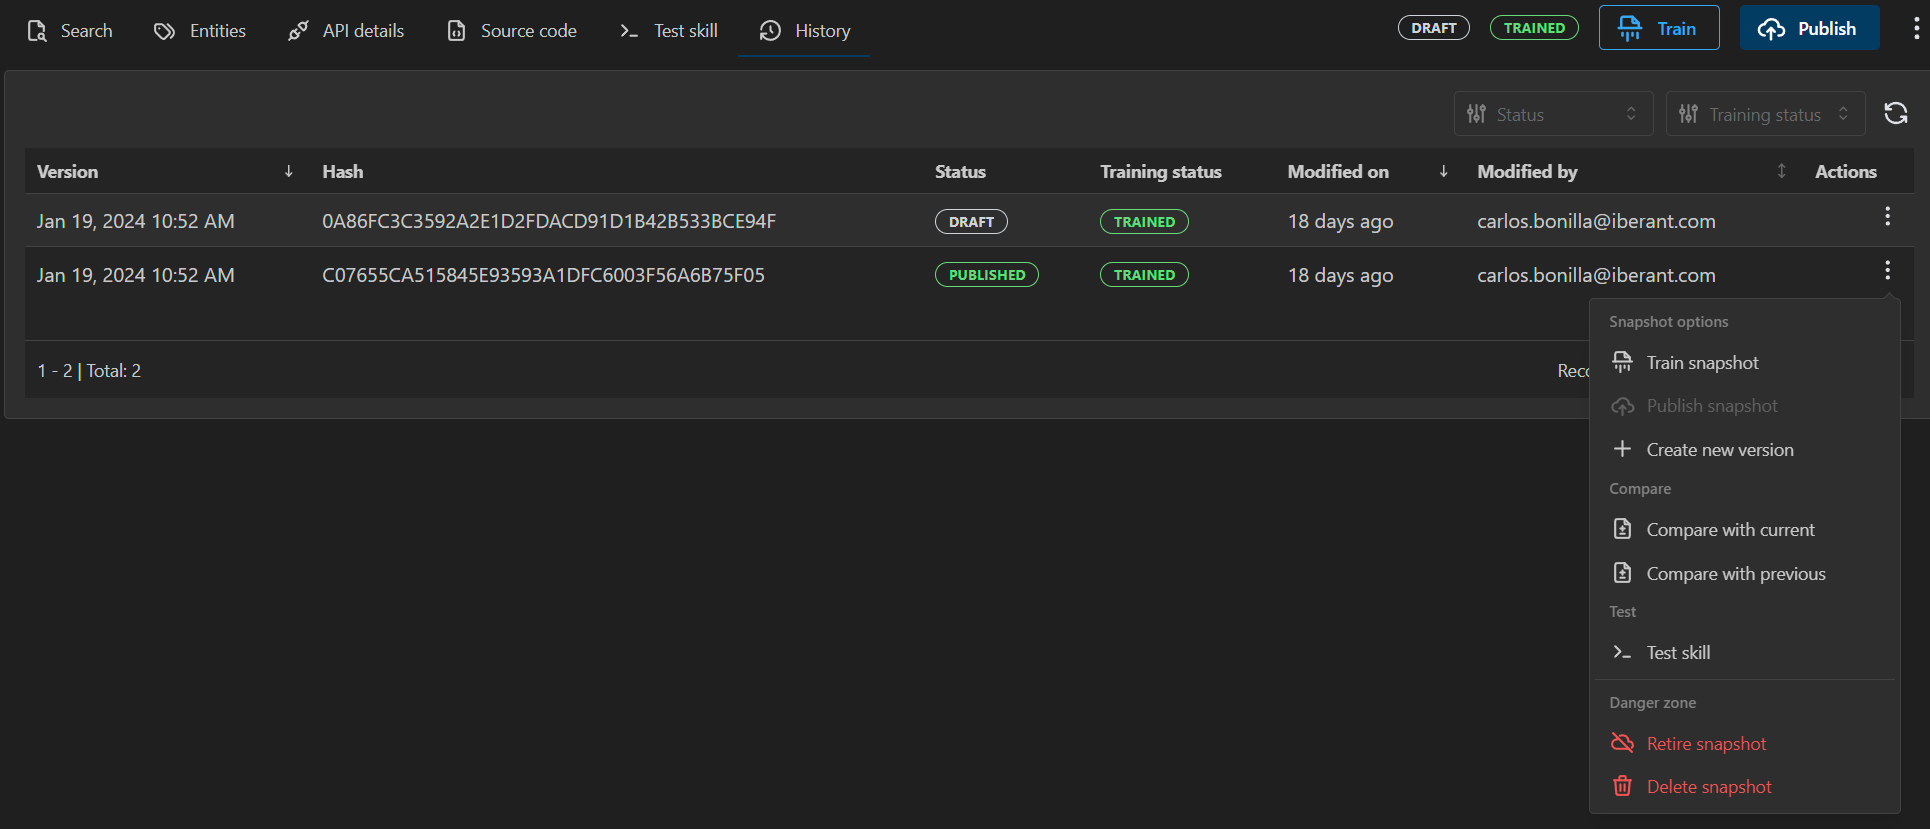The image size is (1930, 829).
Task: Click the sliders icon in Training status filter
Action: coord(1688,114)
